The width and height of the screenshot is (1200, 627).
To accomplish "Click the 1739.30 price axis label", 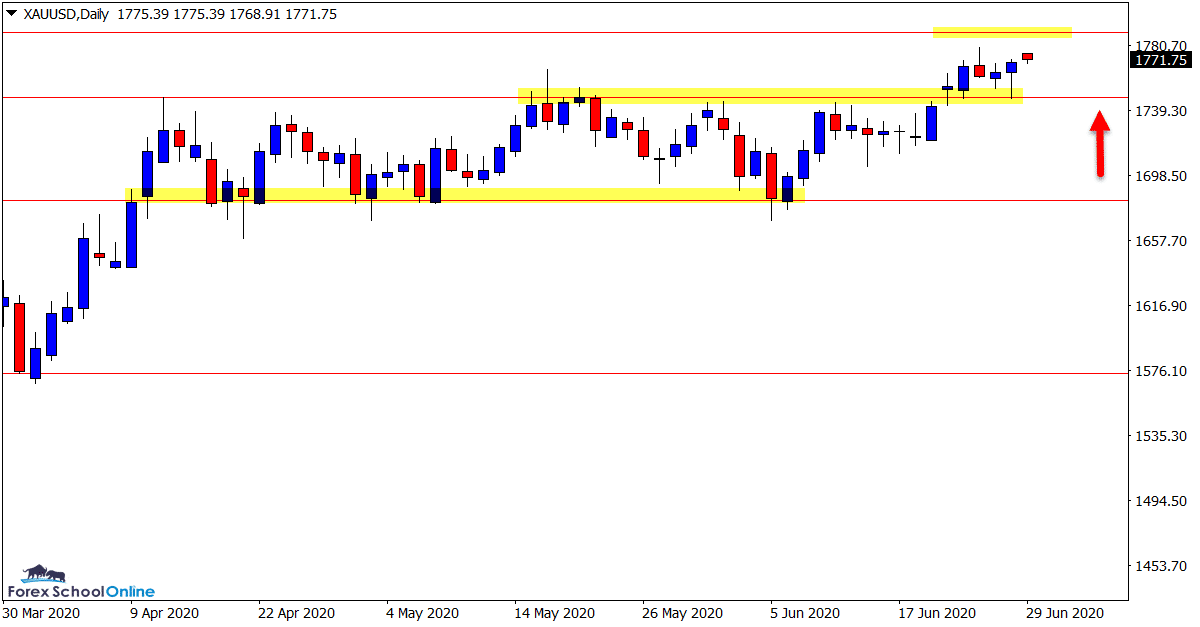I will point(1162,111).
